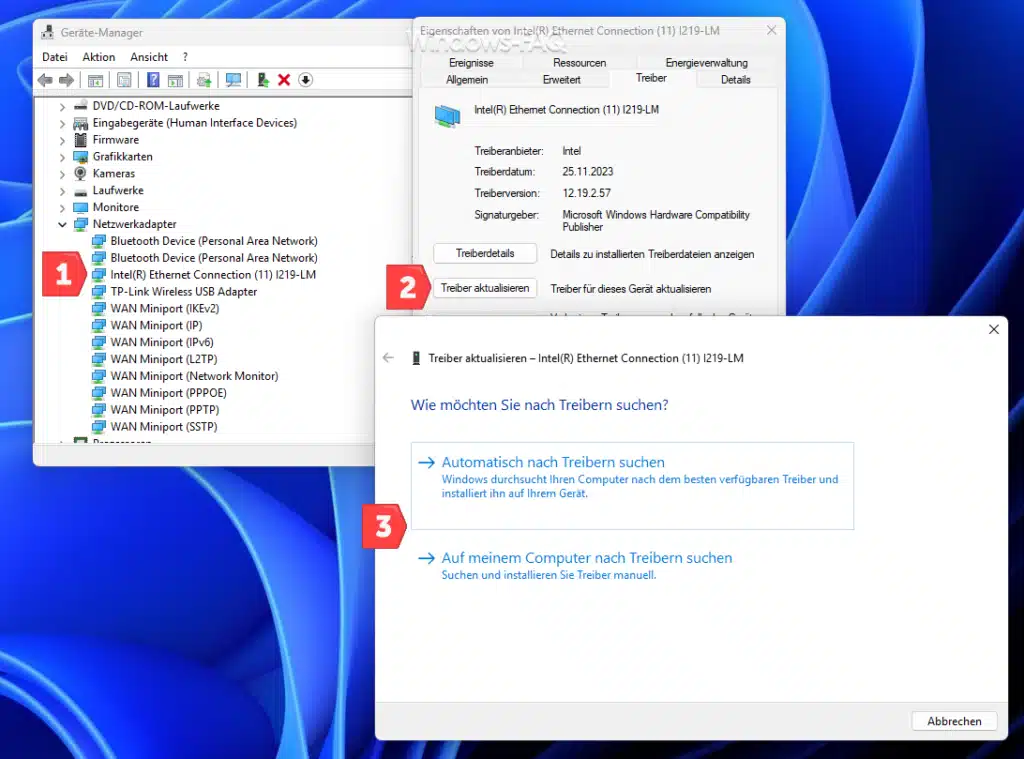The width and height of the screenshot is (1024, 759).
Task: Expand the Laufwerke node
Action: click(x=62, y=191)
